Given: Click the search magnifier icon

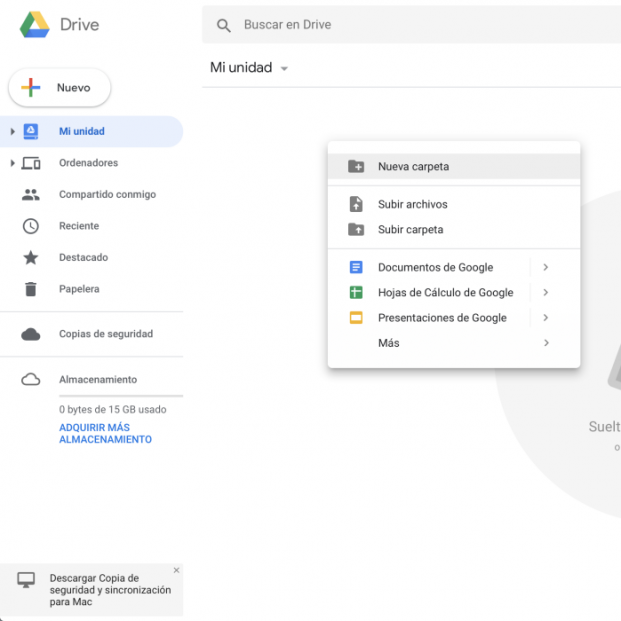Looking at the screenshot, I should (x=224, y=25).
